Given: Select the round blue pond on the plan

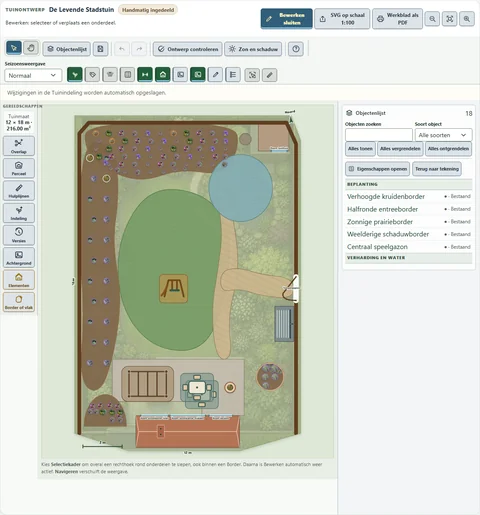Looking at the screenshot, I should click(x=241, y=188).
